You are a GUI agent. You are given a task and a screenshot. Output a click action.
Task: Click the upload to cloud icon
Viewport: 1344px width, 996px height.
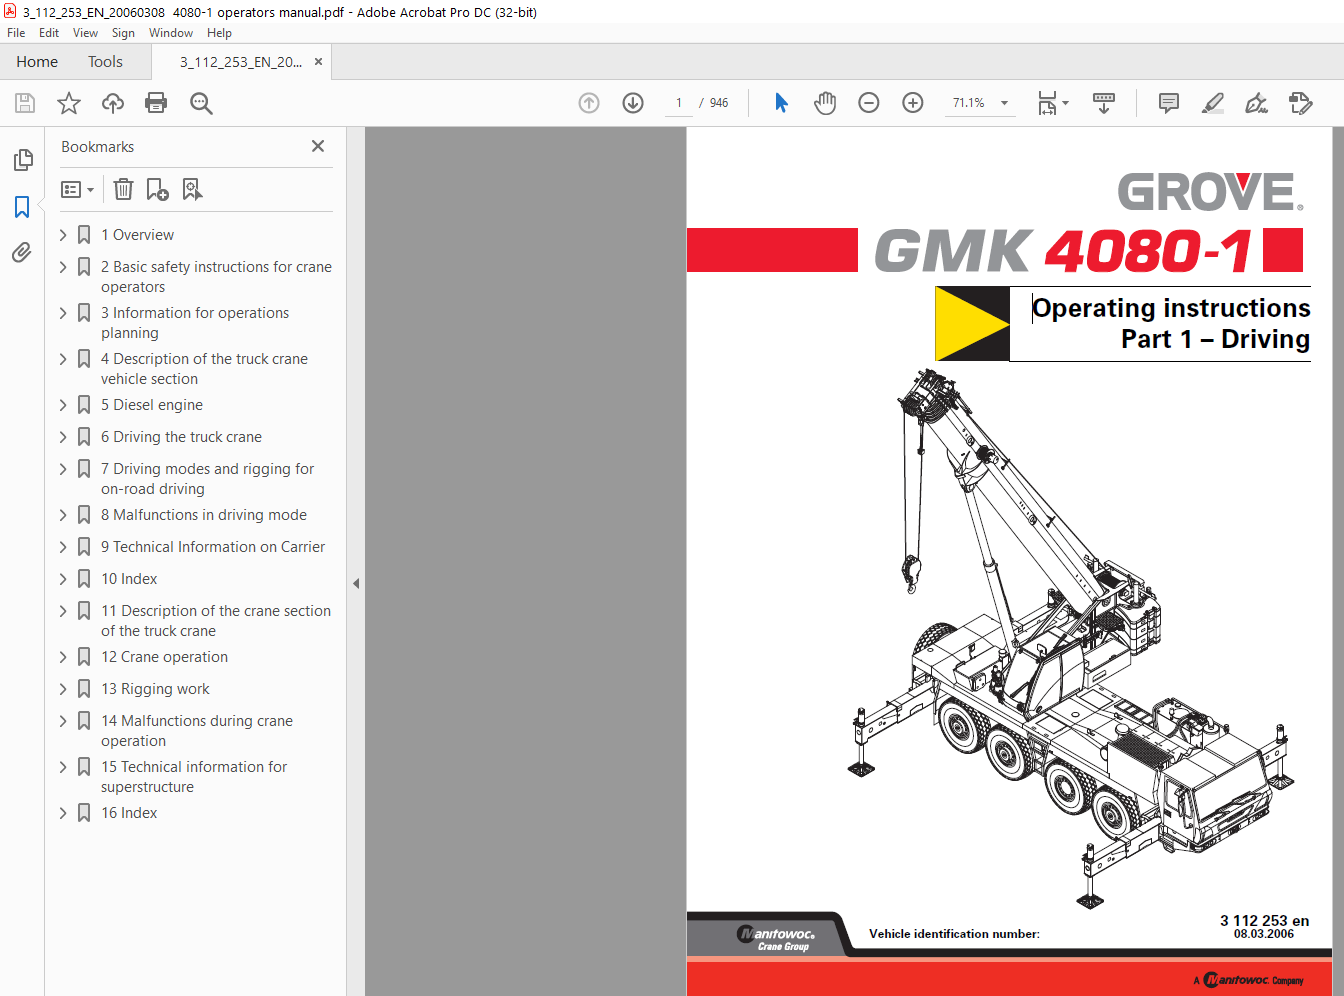point(113,103)
